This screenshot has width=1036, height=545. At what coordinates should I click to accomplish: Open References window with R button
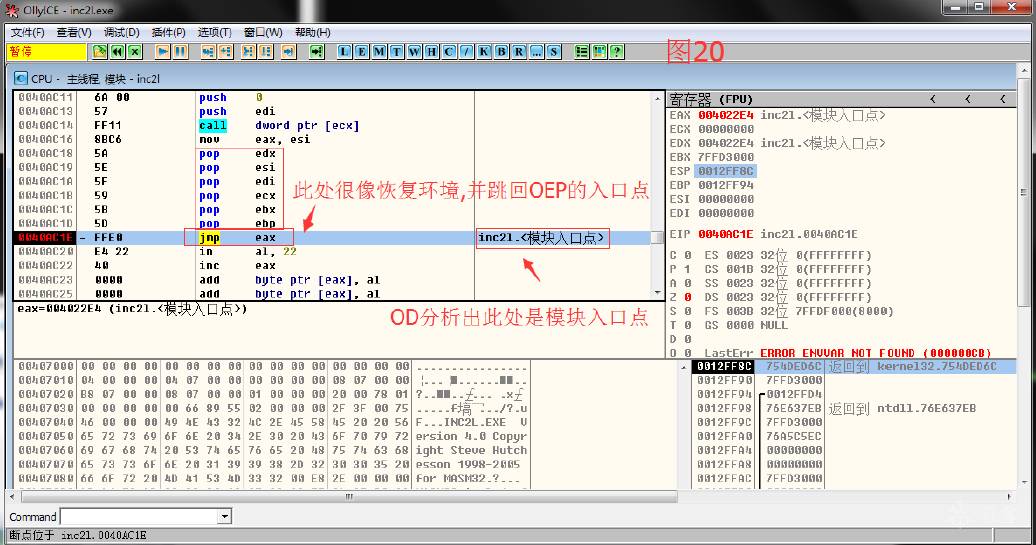click(519, 52)
